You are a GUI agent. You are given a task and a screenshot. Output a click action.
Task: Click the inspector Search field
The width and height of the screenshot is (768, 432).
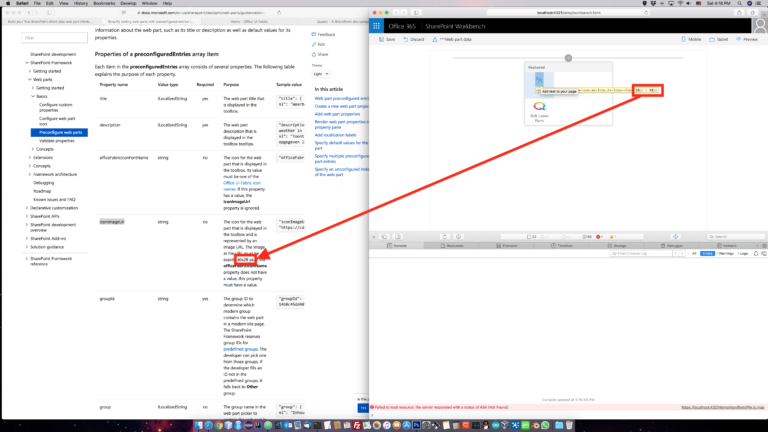point(735,237)
